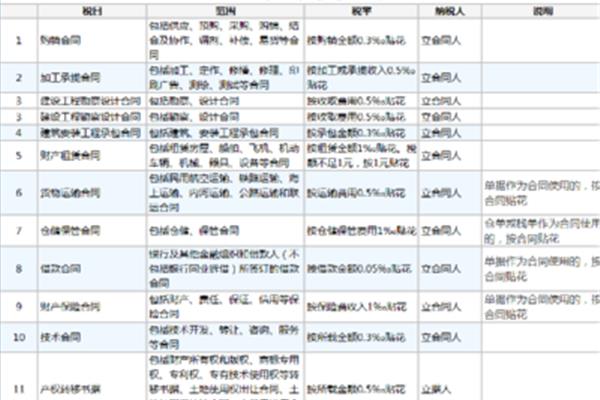Click the '说明' column header

coord(543,11)
